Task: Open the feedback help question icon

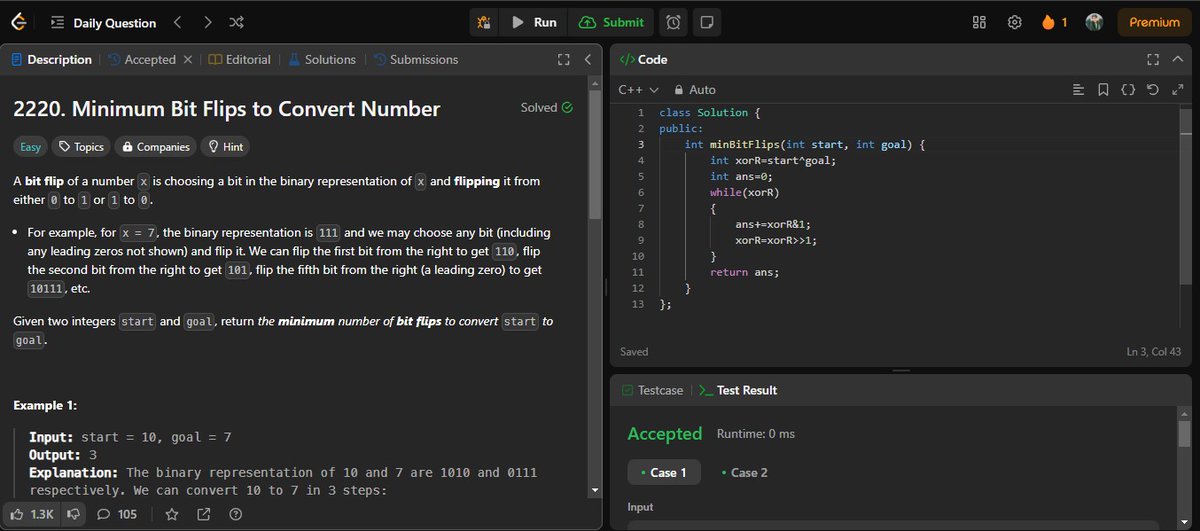Action: (x=236, y=514)
